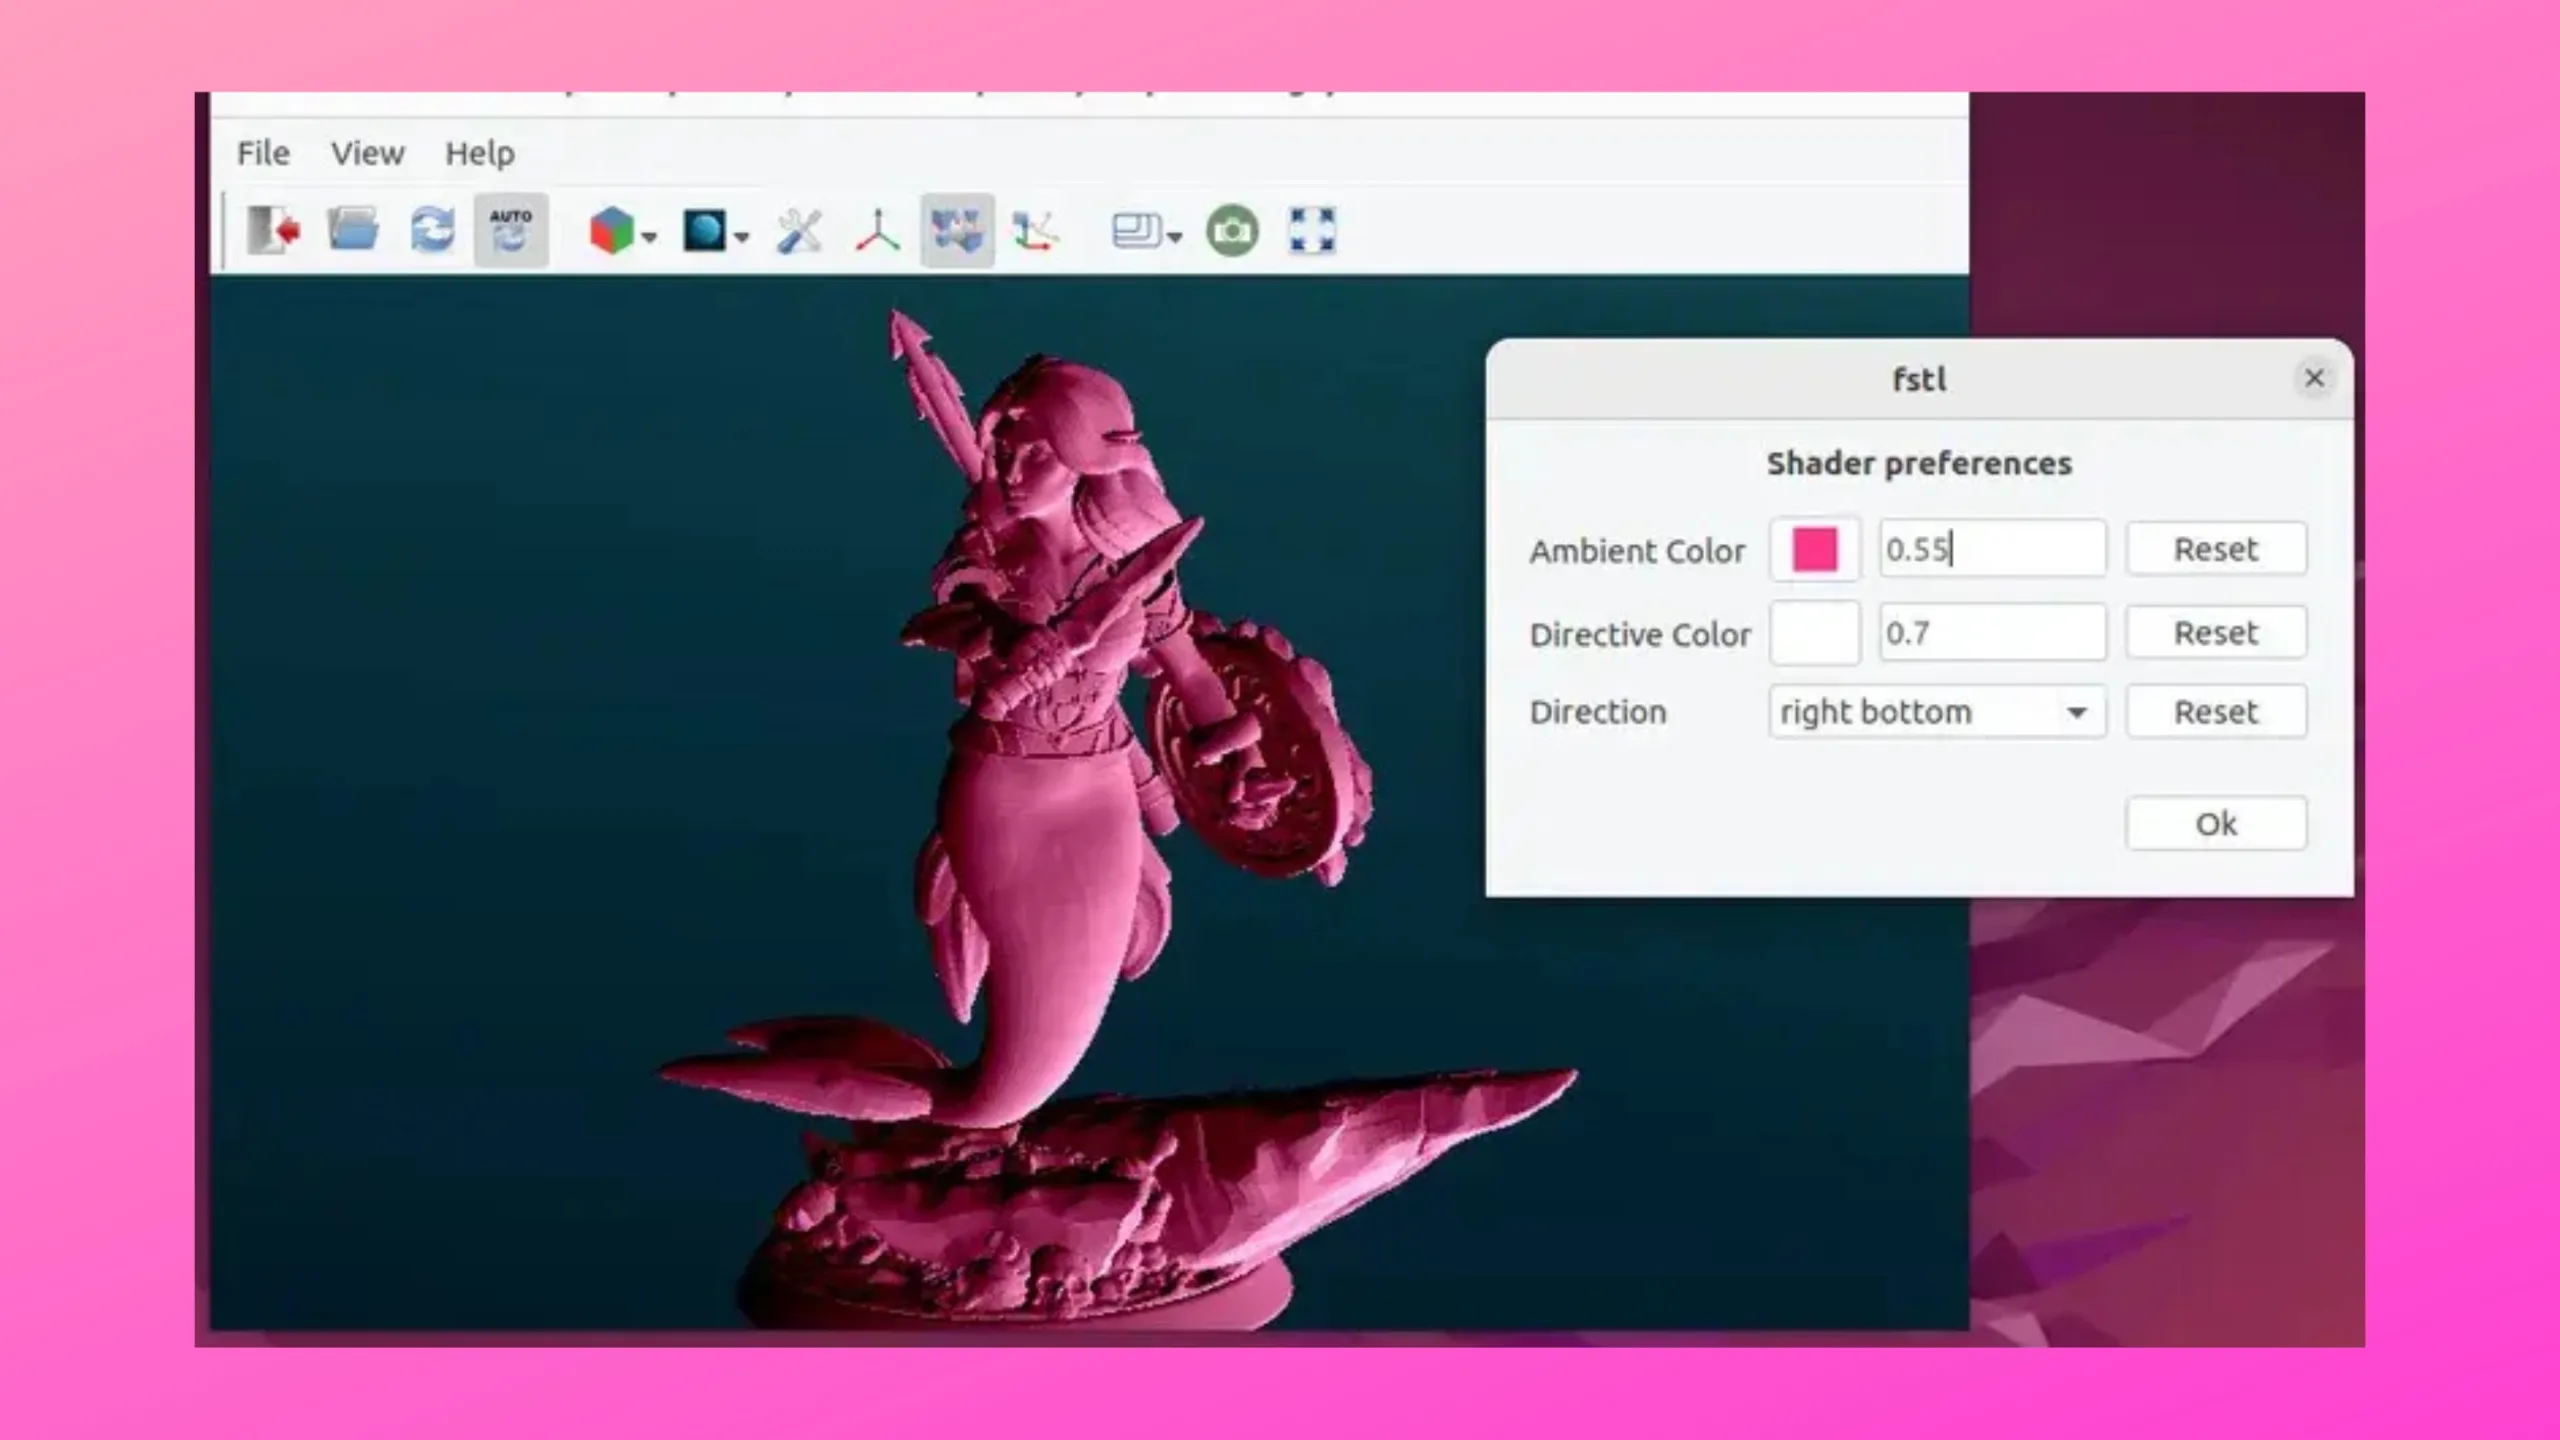Open the stacked-windows view dropdown arrow
This screenshot has height=1440, width=2560.
coord(1175,238)
